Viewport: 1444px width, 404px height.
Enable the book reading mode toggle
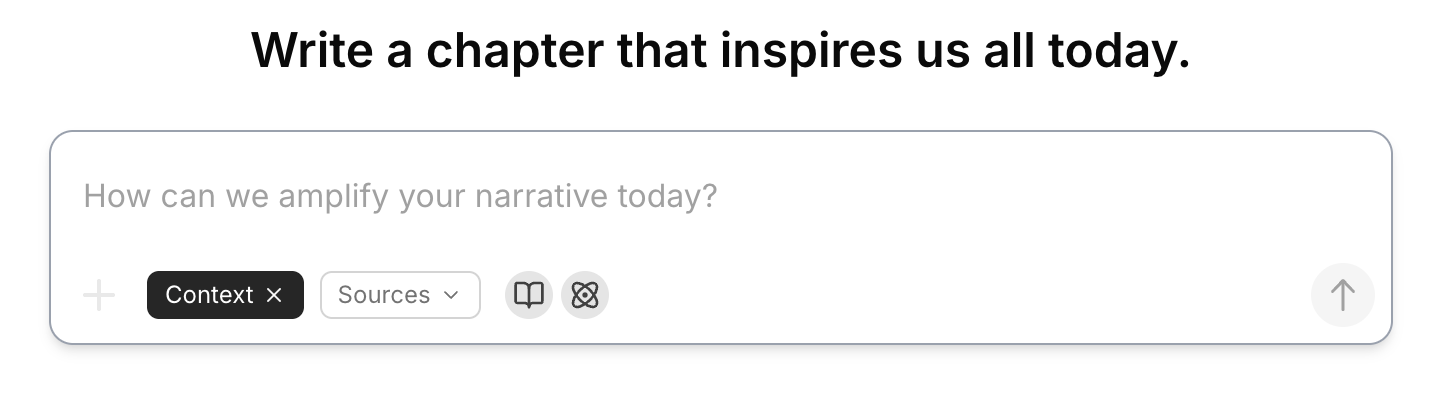tap(529, 295)
